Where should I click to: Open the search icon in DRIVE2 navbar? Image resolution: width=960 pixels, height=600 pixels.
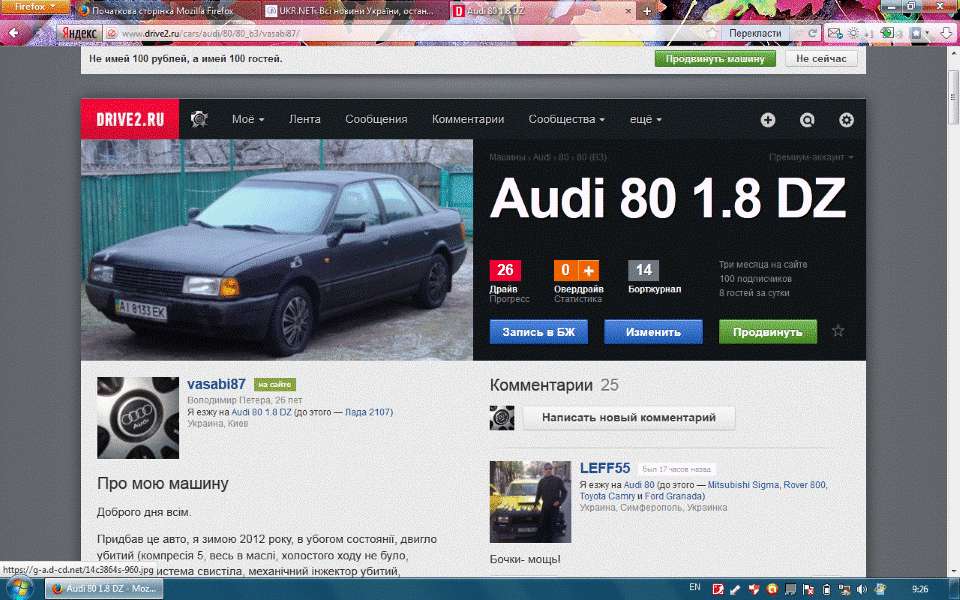[807, 120]
